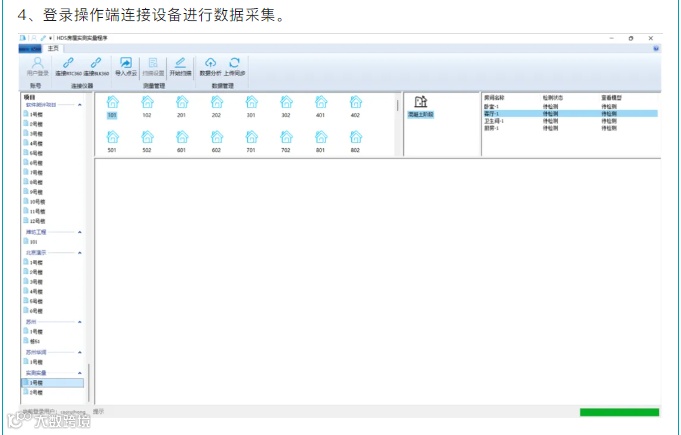Select the 卫生间-1 room row
The width and height of the screenshot is (681, 435).
tap(571, 121)
